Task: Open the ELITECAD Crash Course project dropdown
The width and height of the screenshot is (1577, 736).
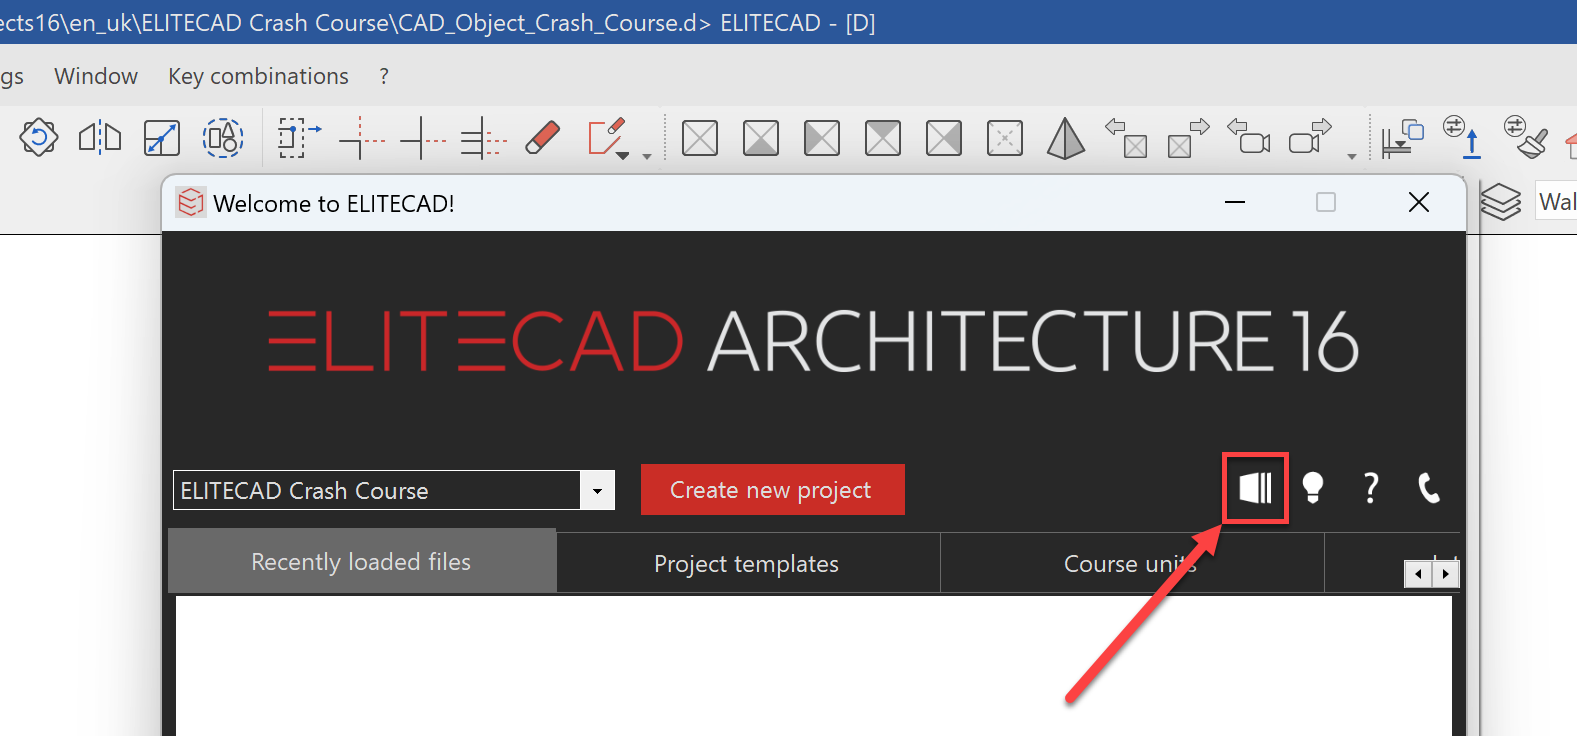Action: point(597,491)
